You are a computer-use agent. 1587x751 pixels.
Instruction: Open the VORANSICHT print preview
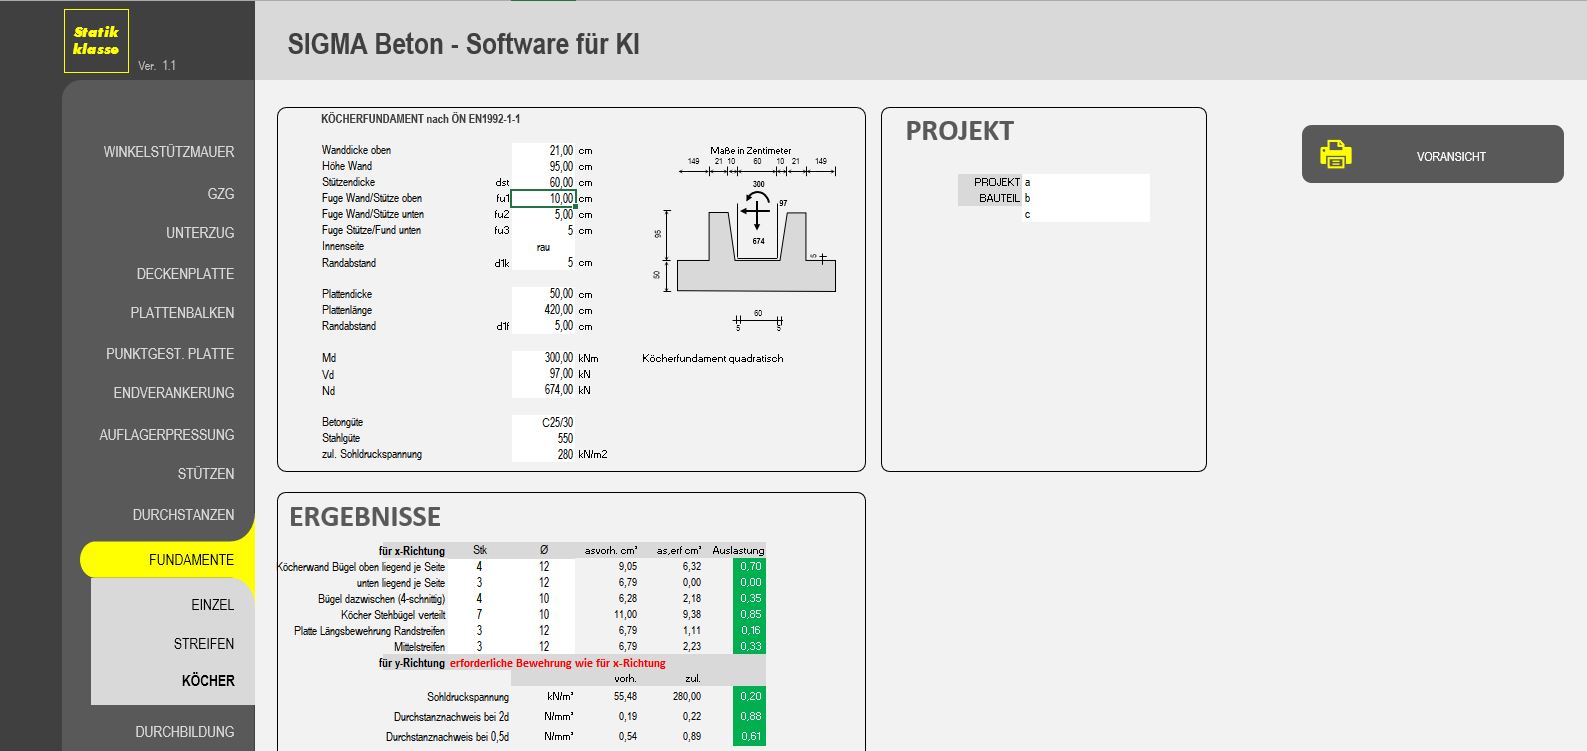[1450, 156]
